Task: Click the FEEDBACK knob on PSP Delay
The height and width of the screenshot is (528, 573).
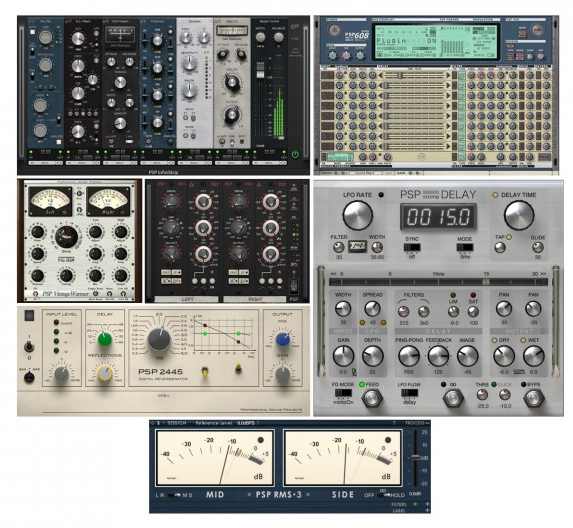Action: coord(438,356)
